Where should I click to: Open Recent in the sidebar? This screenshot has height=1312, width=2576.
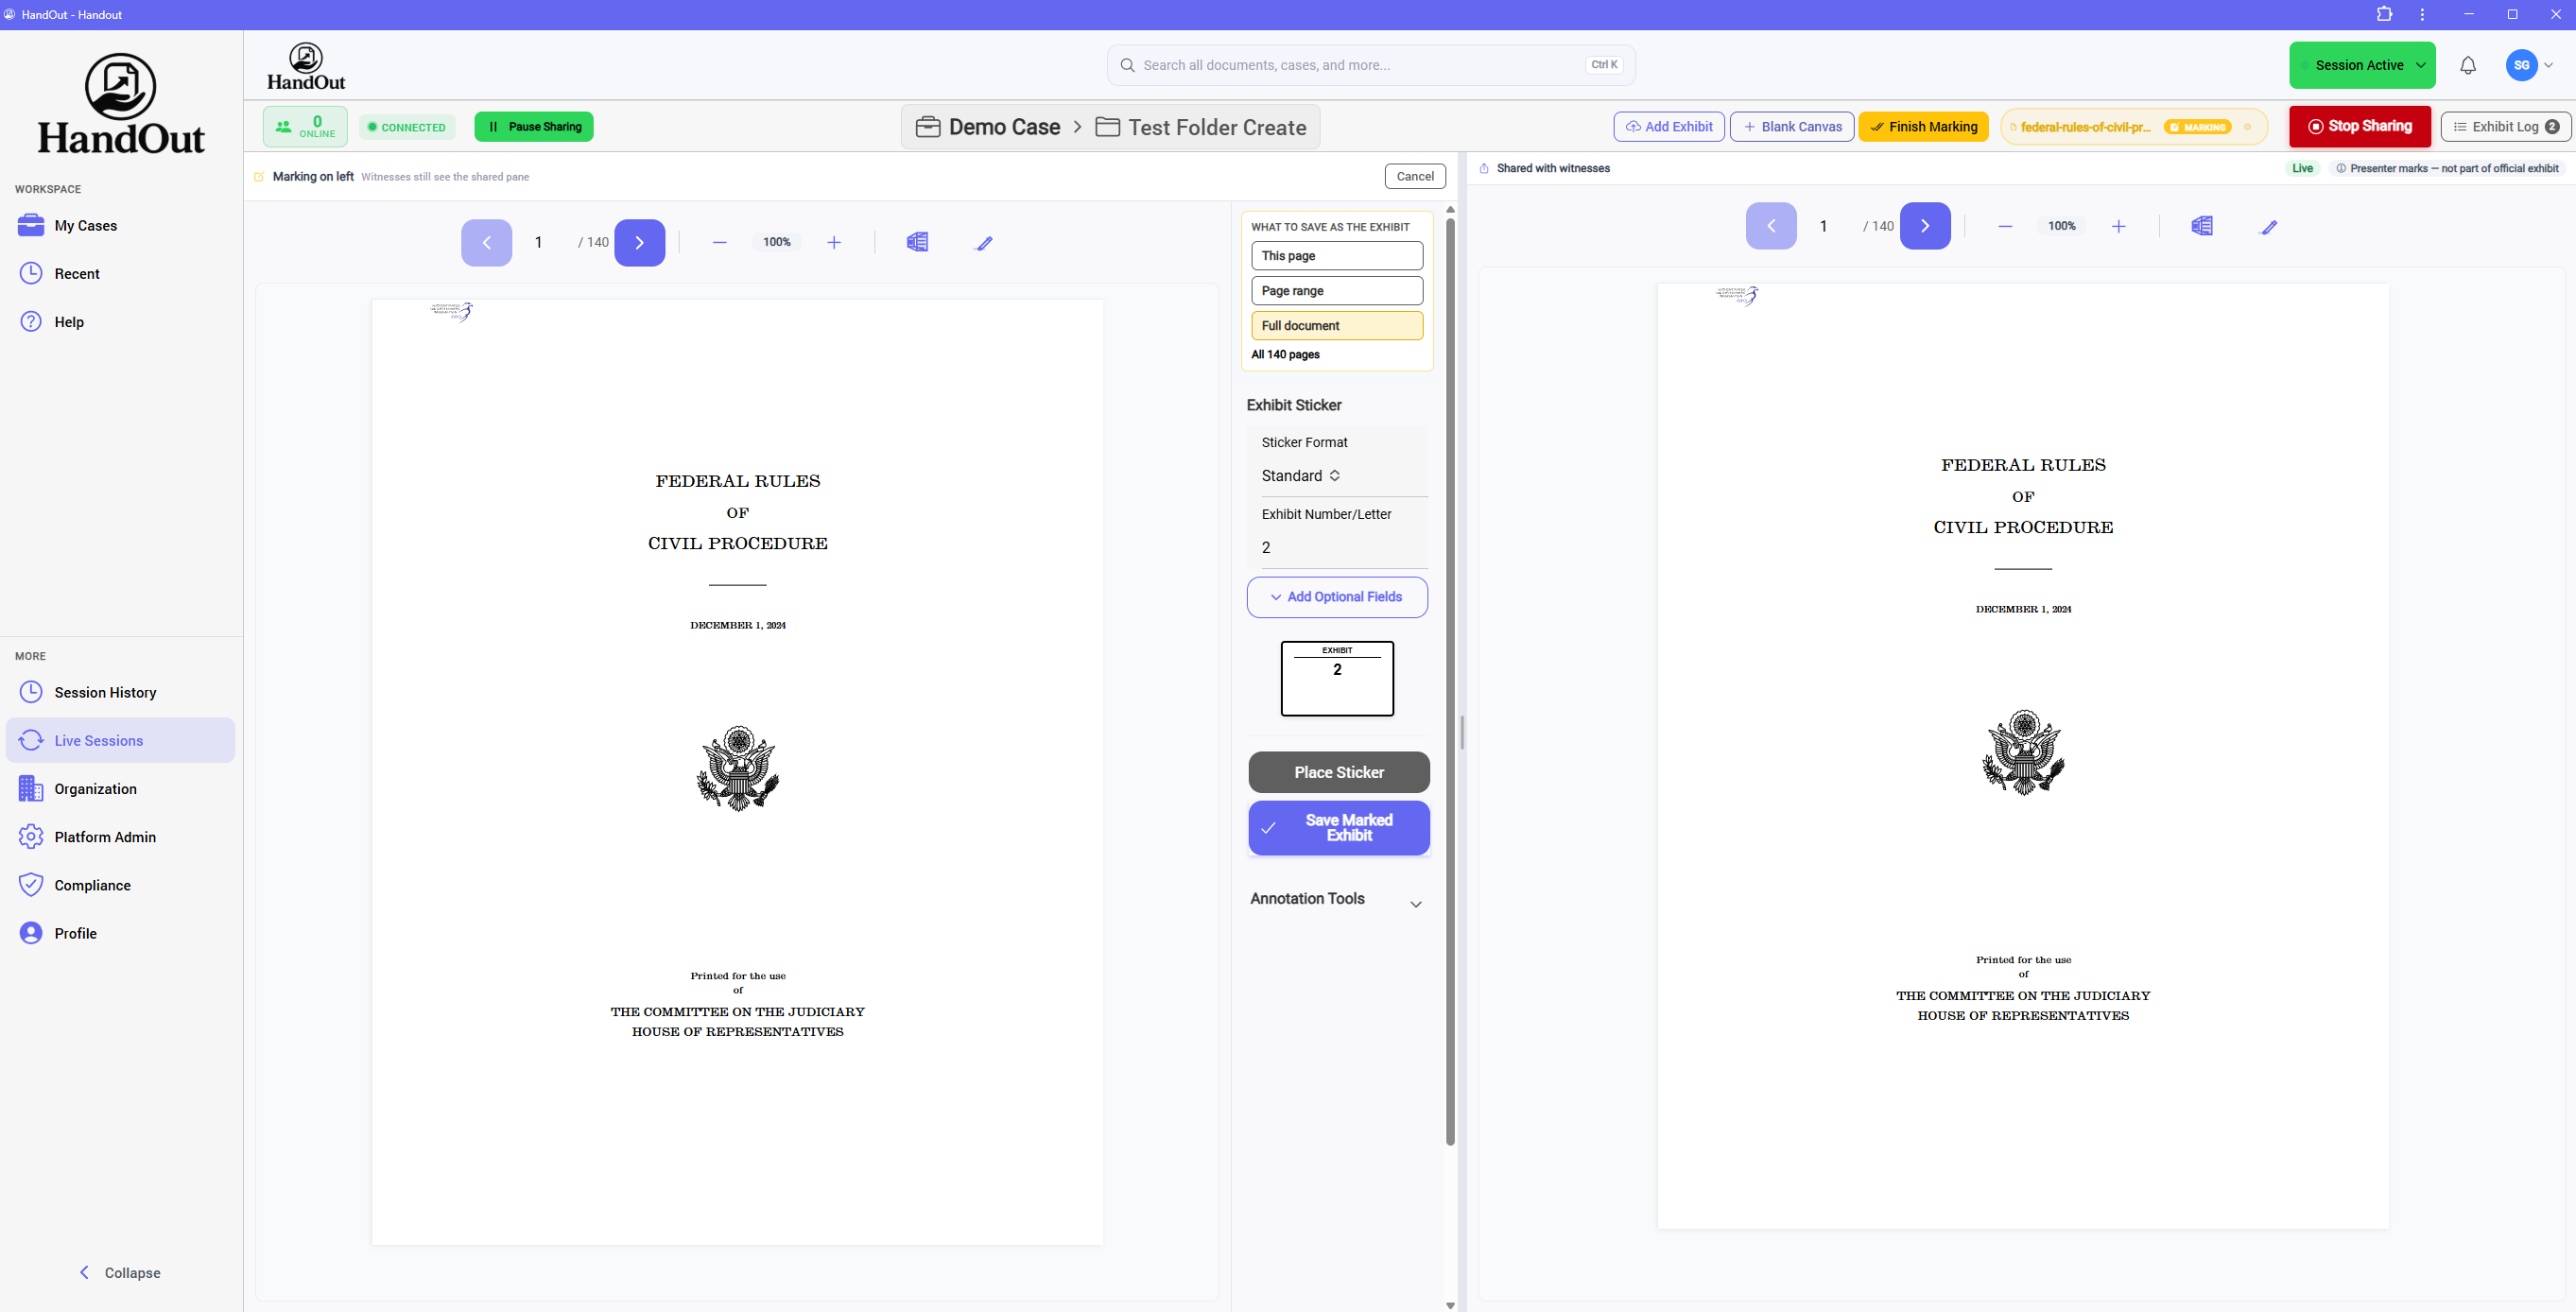click(120, 273)
